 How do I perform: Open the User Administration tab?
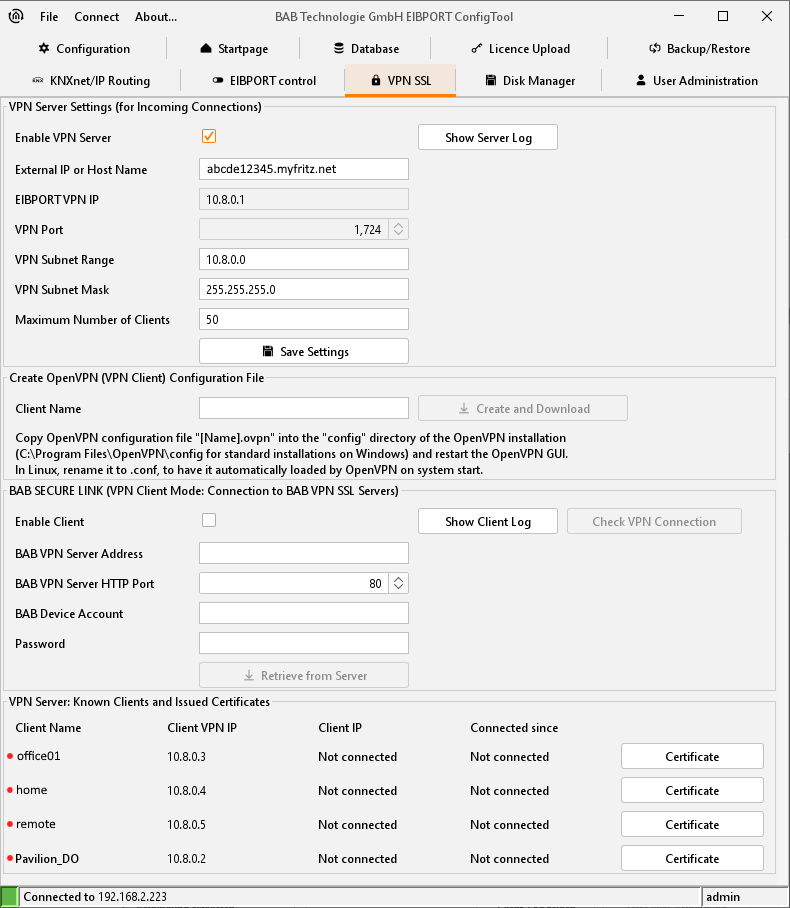point(696,80)
